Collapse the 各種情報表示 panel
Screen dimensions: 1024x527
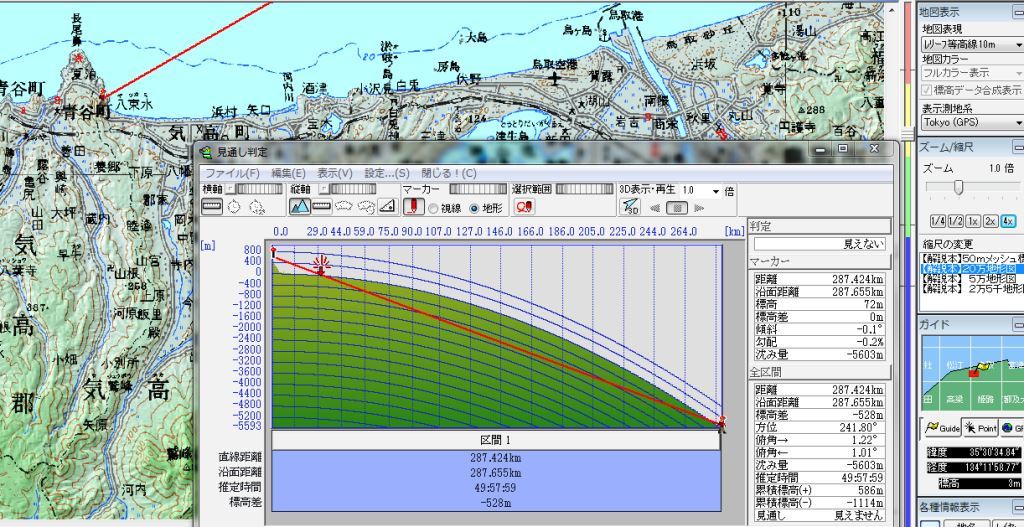click(x=1017, y=507)
